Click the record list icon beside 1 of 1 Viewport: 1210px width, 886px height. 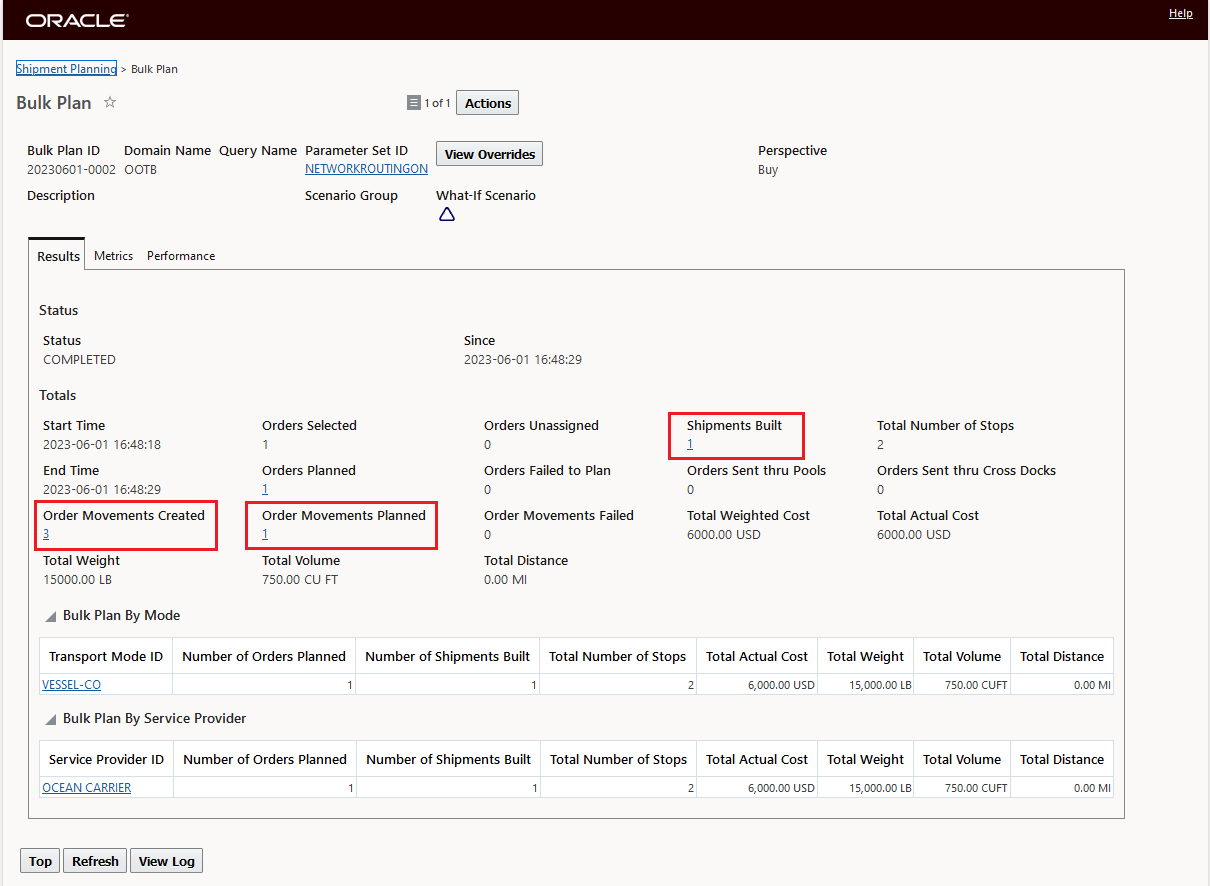(414, 103)
